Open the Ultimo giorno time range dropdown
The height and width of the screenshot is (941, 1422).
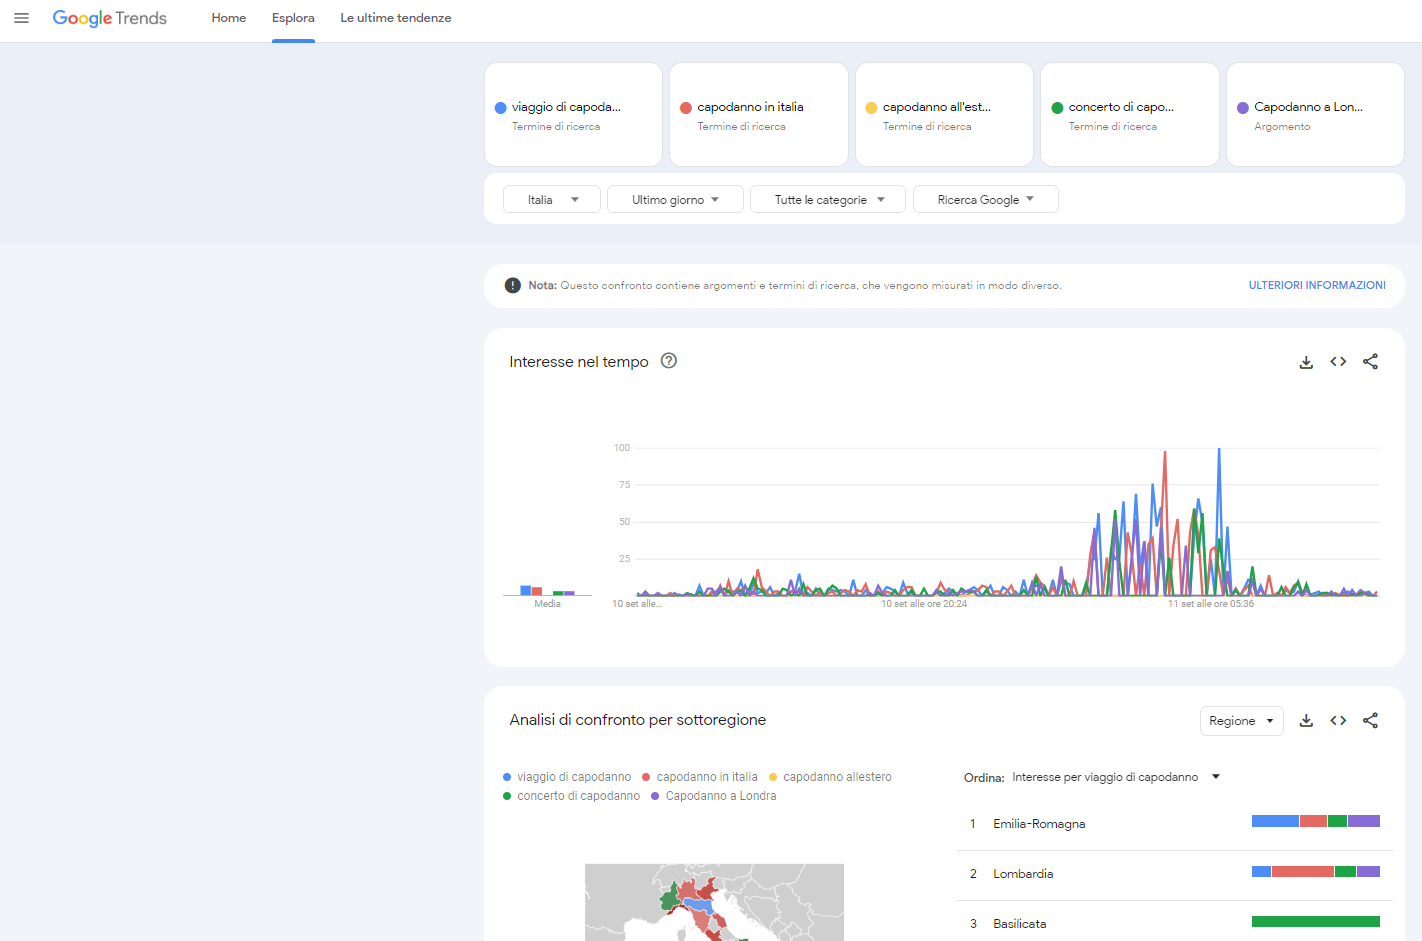(675, 199)
